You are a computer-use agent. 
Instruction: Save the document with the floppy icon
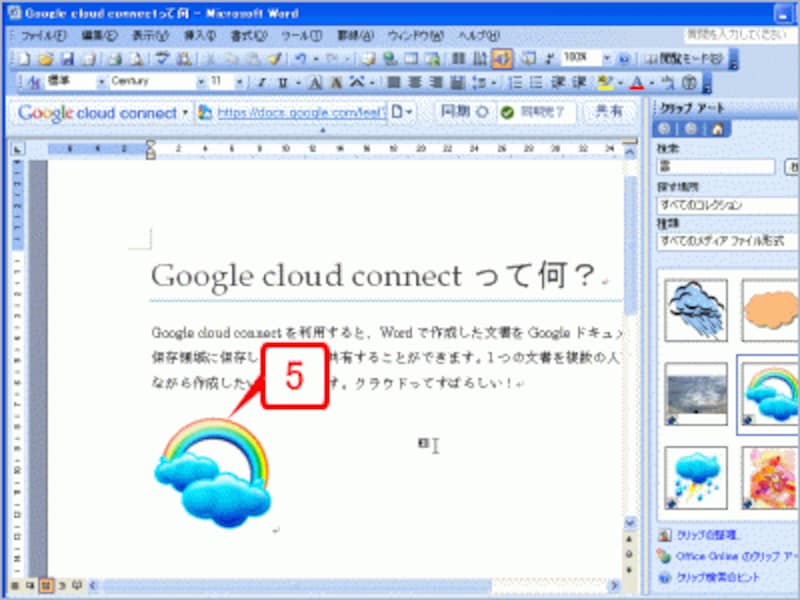67,59
